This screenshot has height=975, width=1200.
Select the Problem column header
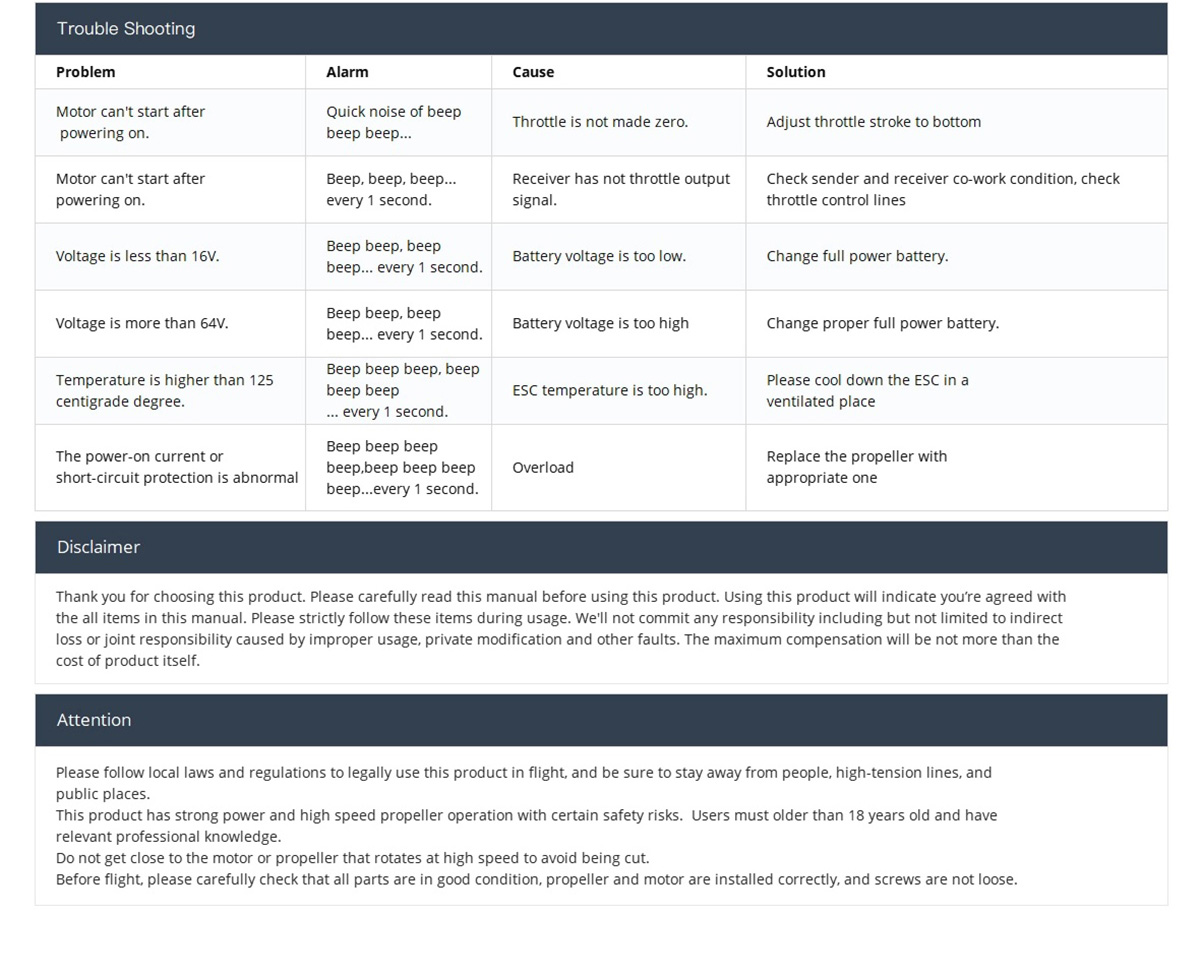(x=86, y=72)
